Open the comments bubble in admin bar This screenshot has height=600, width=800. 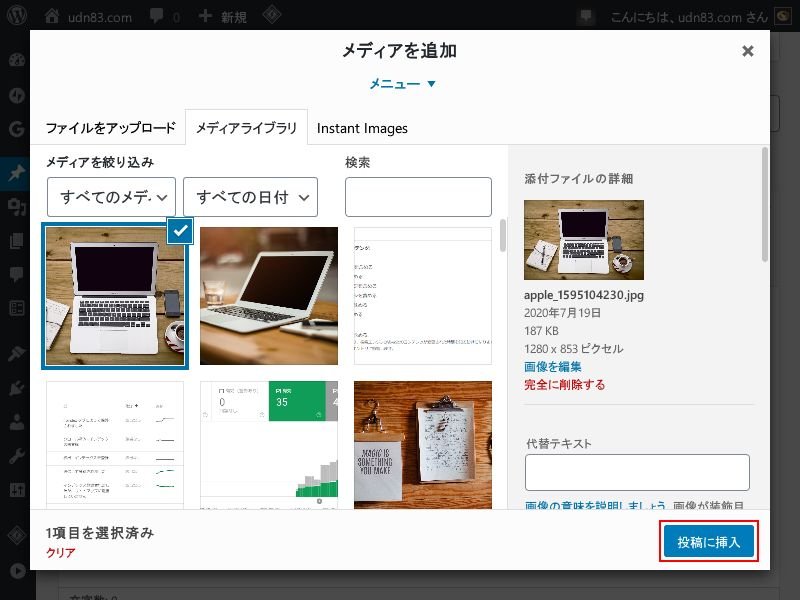point(157,16)
